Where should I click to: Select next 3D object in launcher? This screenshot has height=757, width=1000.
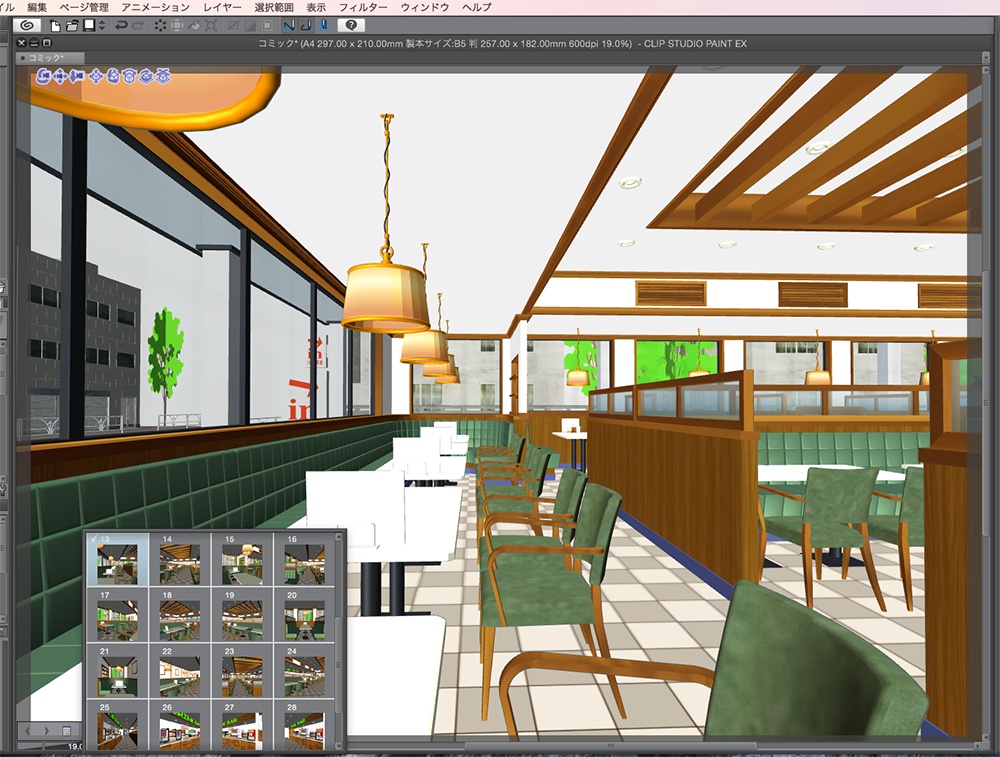(x=47, y=730)
